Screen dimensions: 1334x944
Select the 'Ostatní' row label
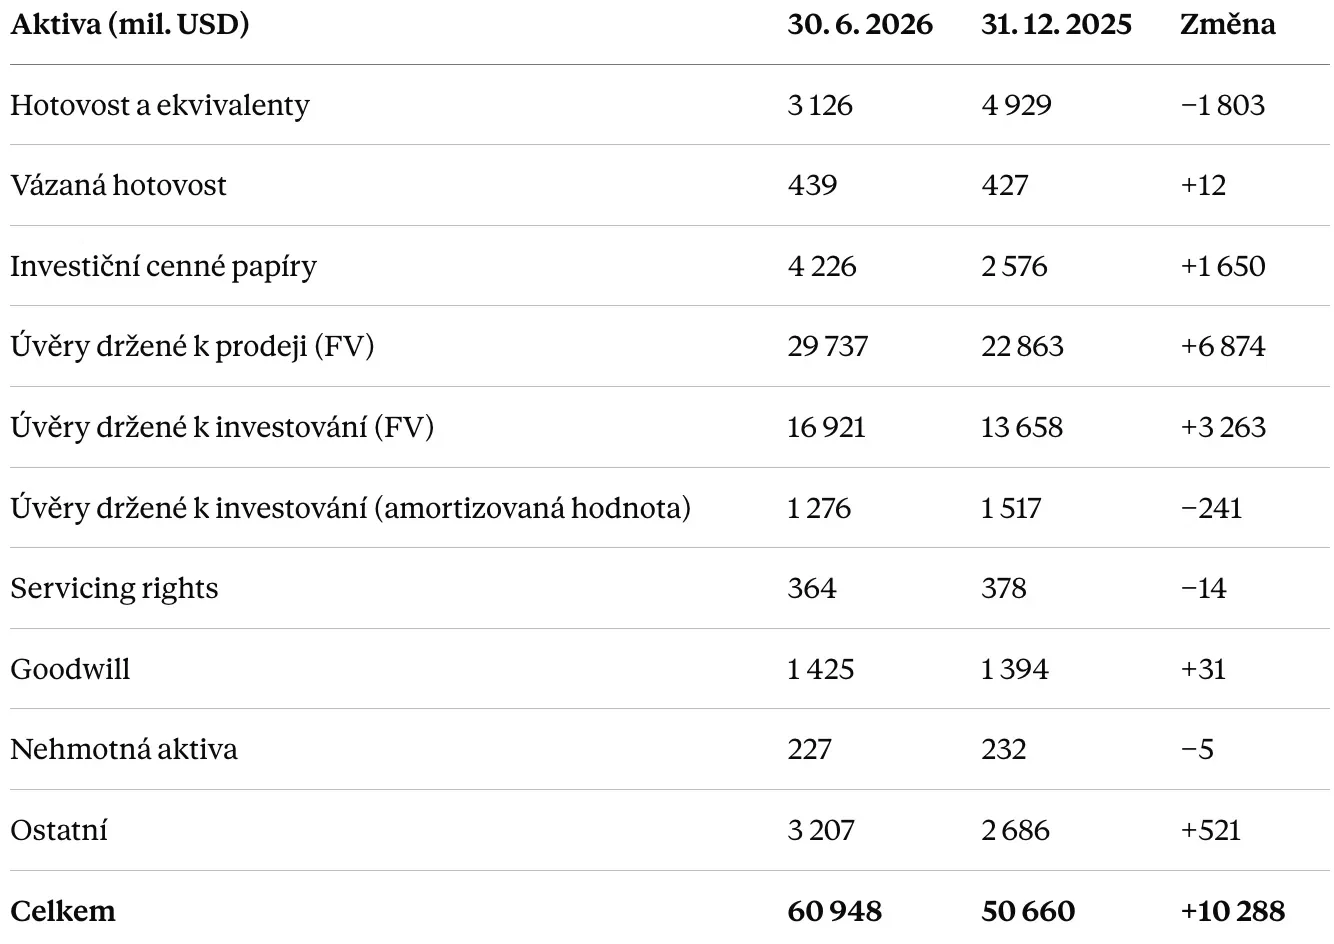59,830
